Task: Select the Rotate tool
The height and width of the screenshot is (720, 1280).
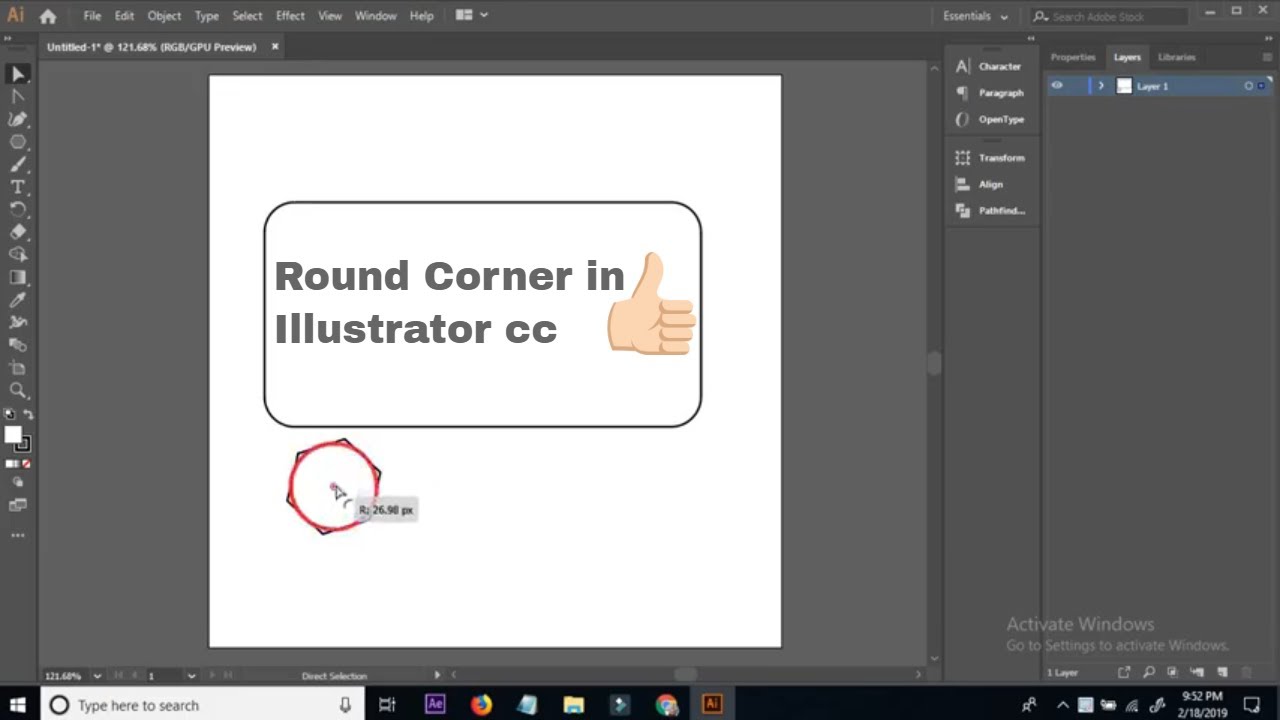Action: coord(17,209)
